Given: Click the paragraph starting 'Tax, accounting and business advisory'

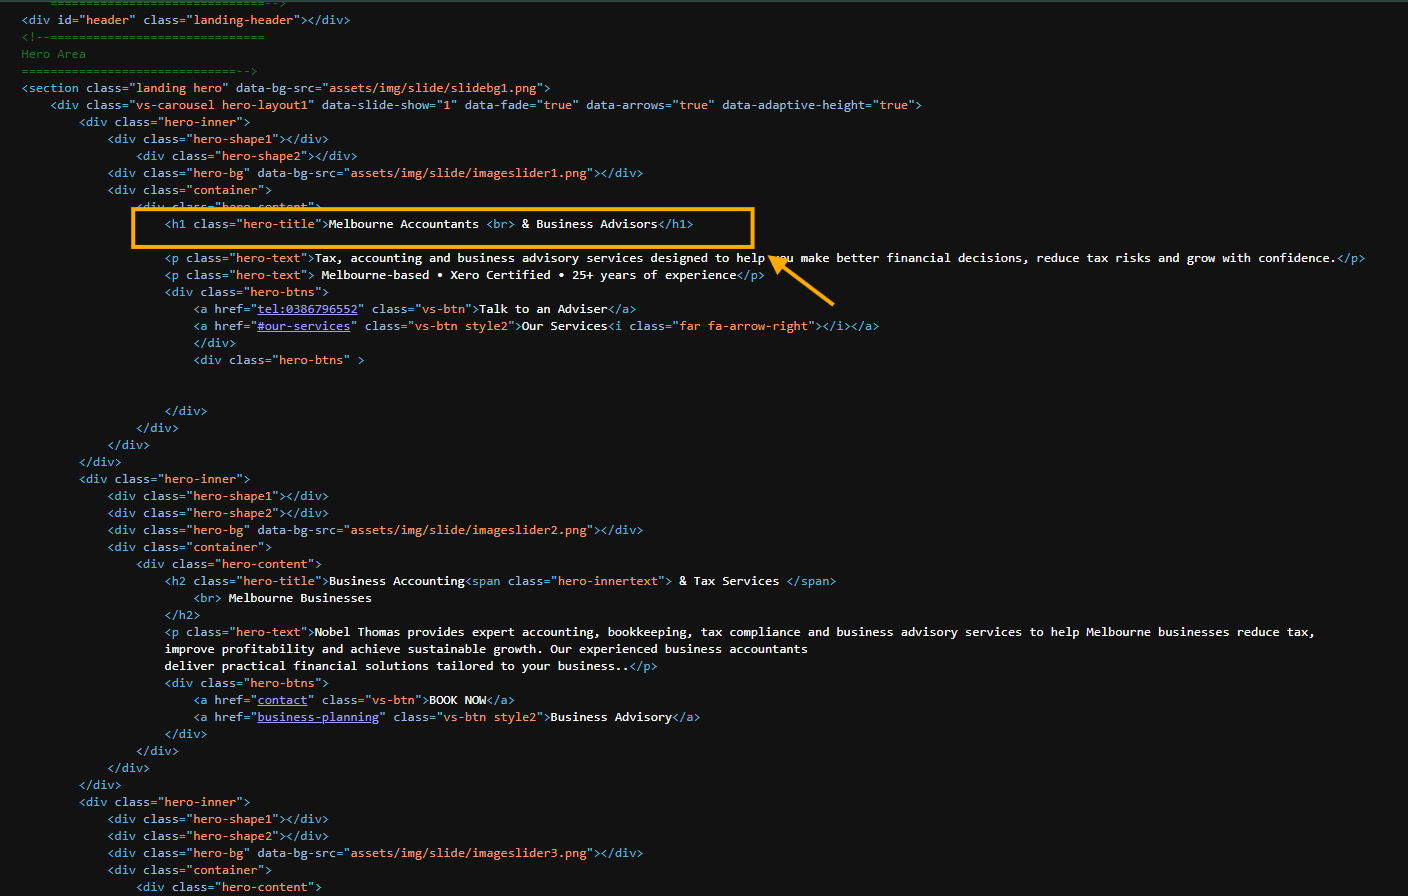Looking at the screenshot, I should click(826, 258).
